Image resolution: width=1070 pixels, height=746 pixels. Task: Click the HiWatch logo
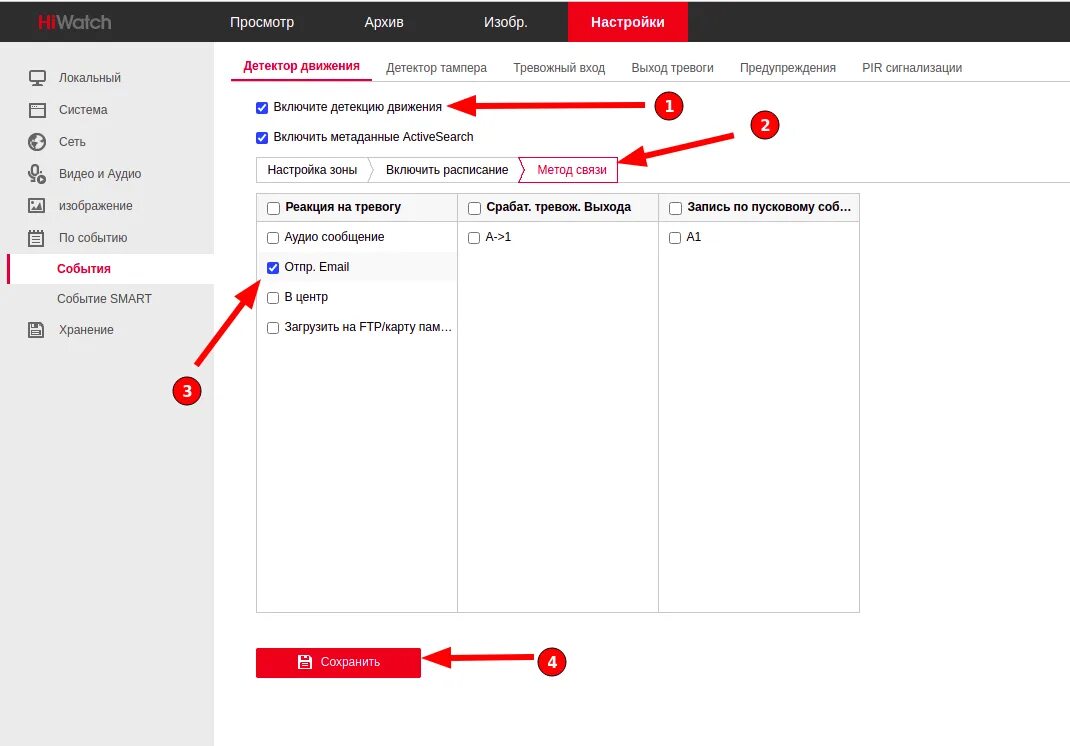coord(74,22)
